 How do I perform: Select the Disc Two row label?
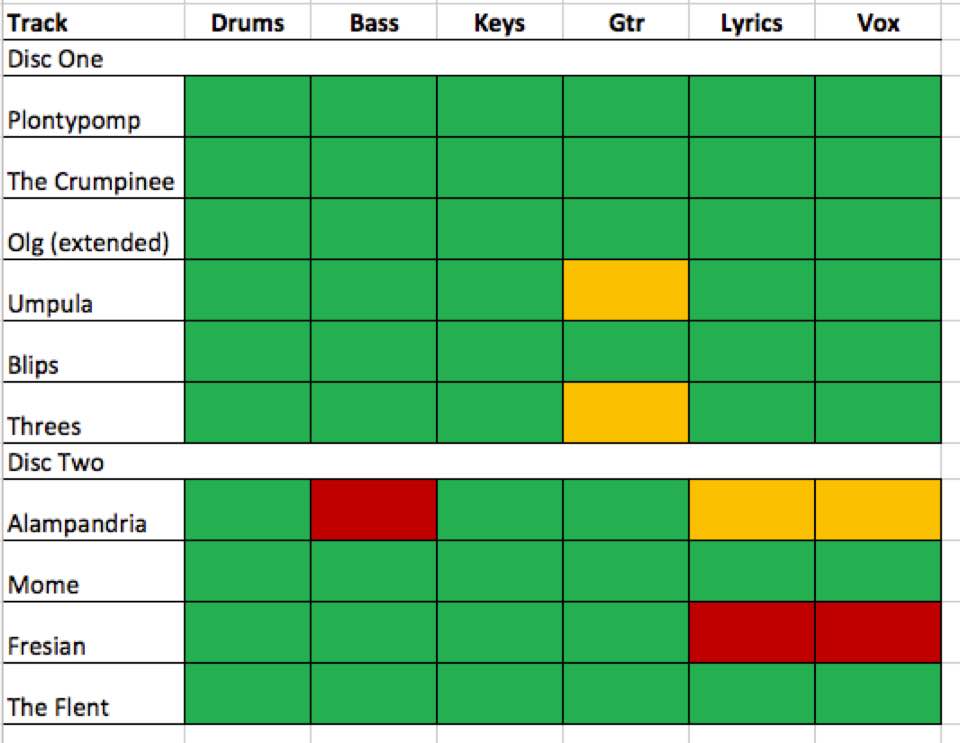(x=94, y=461)
